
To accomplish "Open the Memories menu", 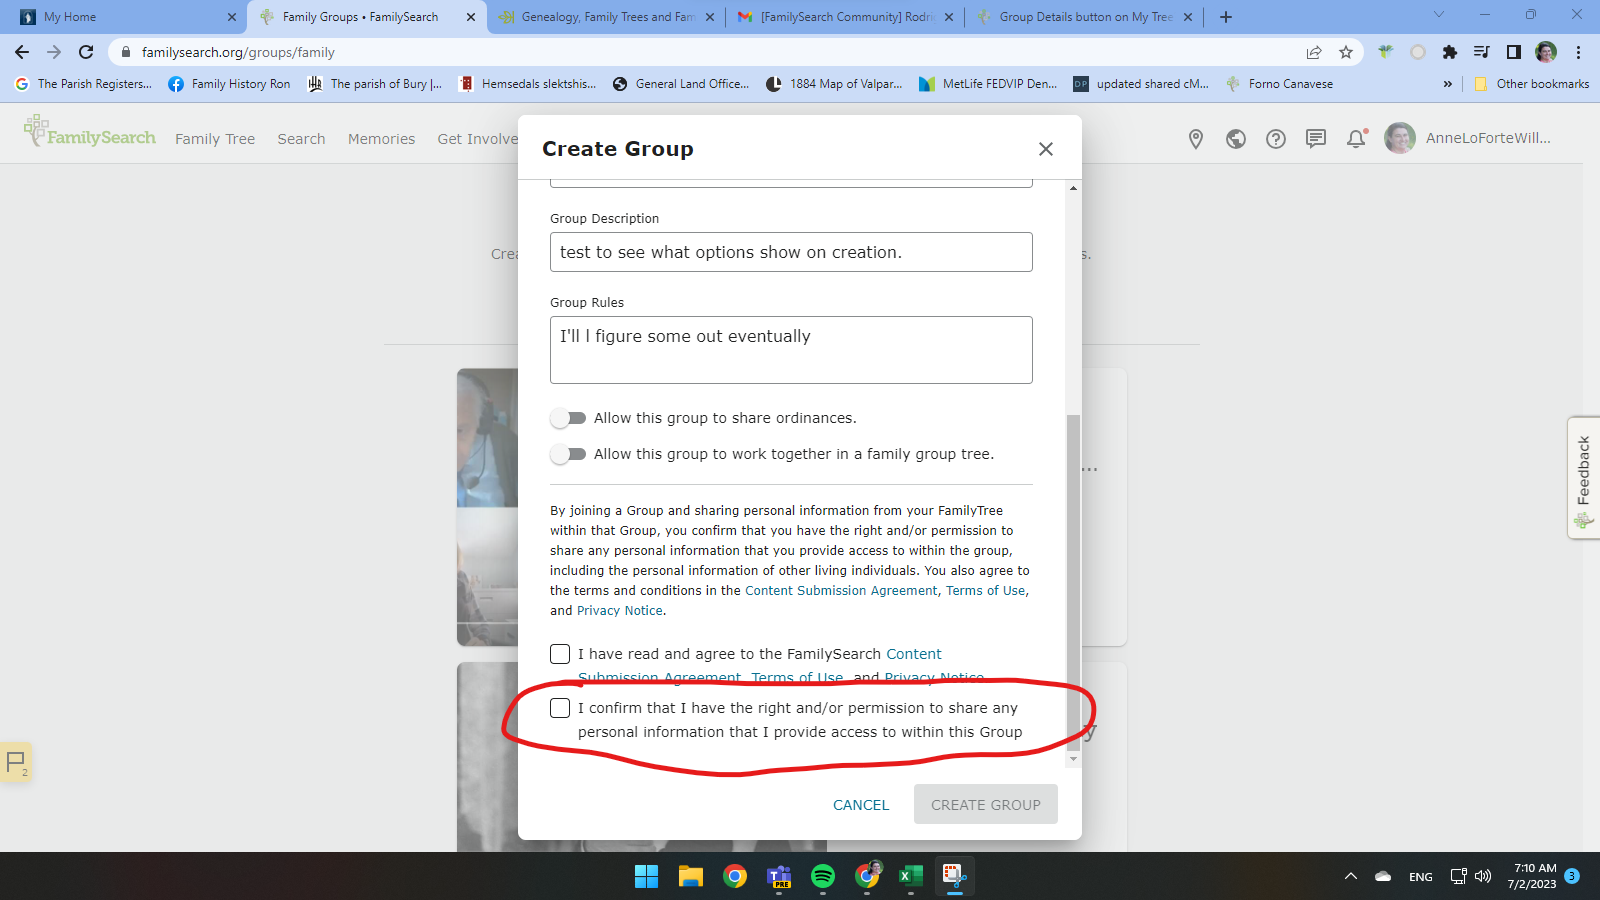I will click(x=381, y=139).
